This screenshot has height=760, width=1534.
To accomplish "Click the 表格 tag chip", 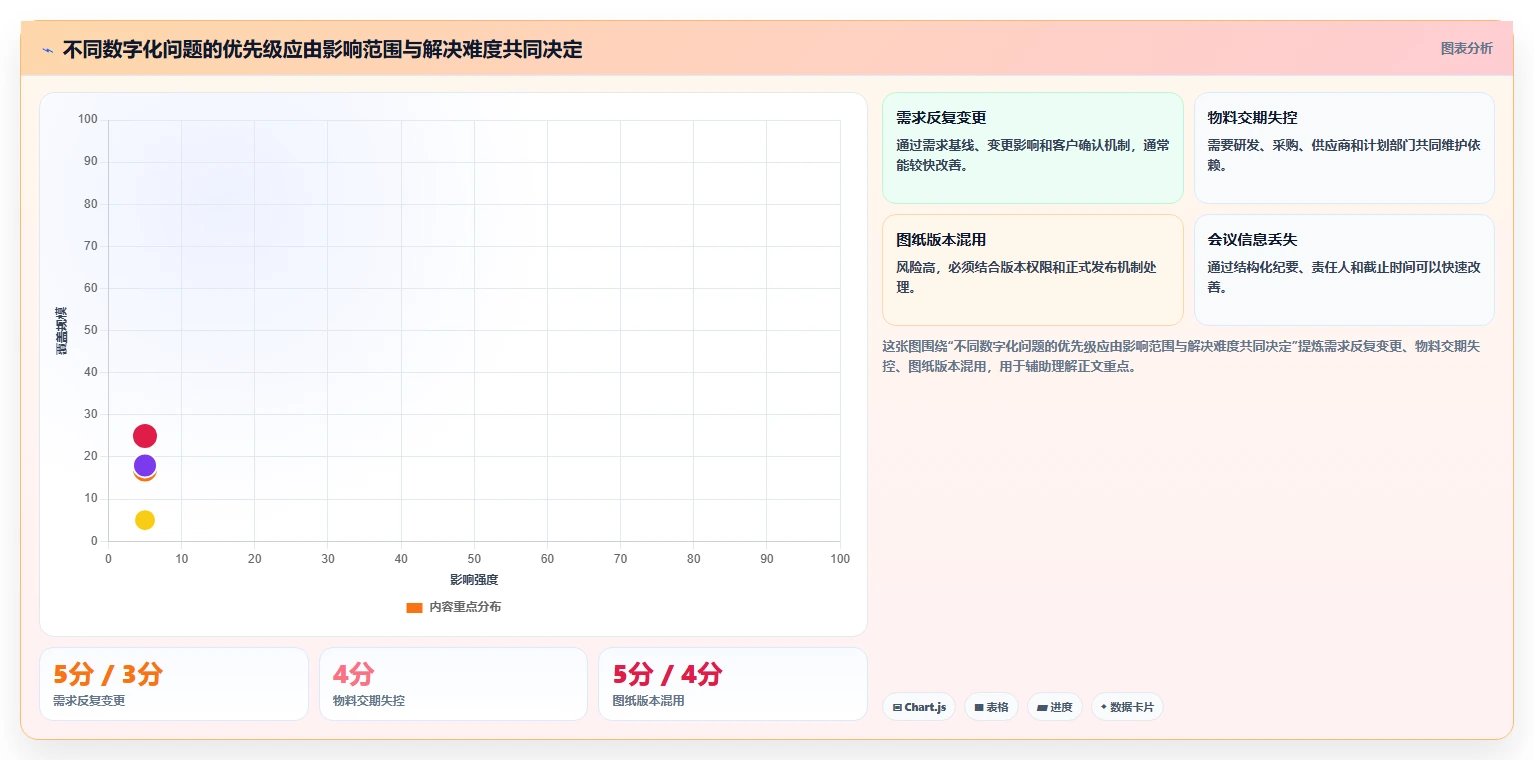I will (x=991, y=707).
